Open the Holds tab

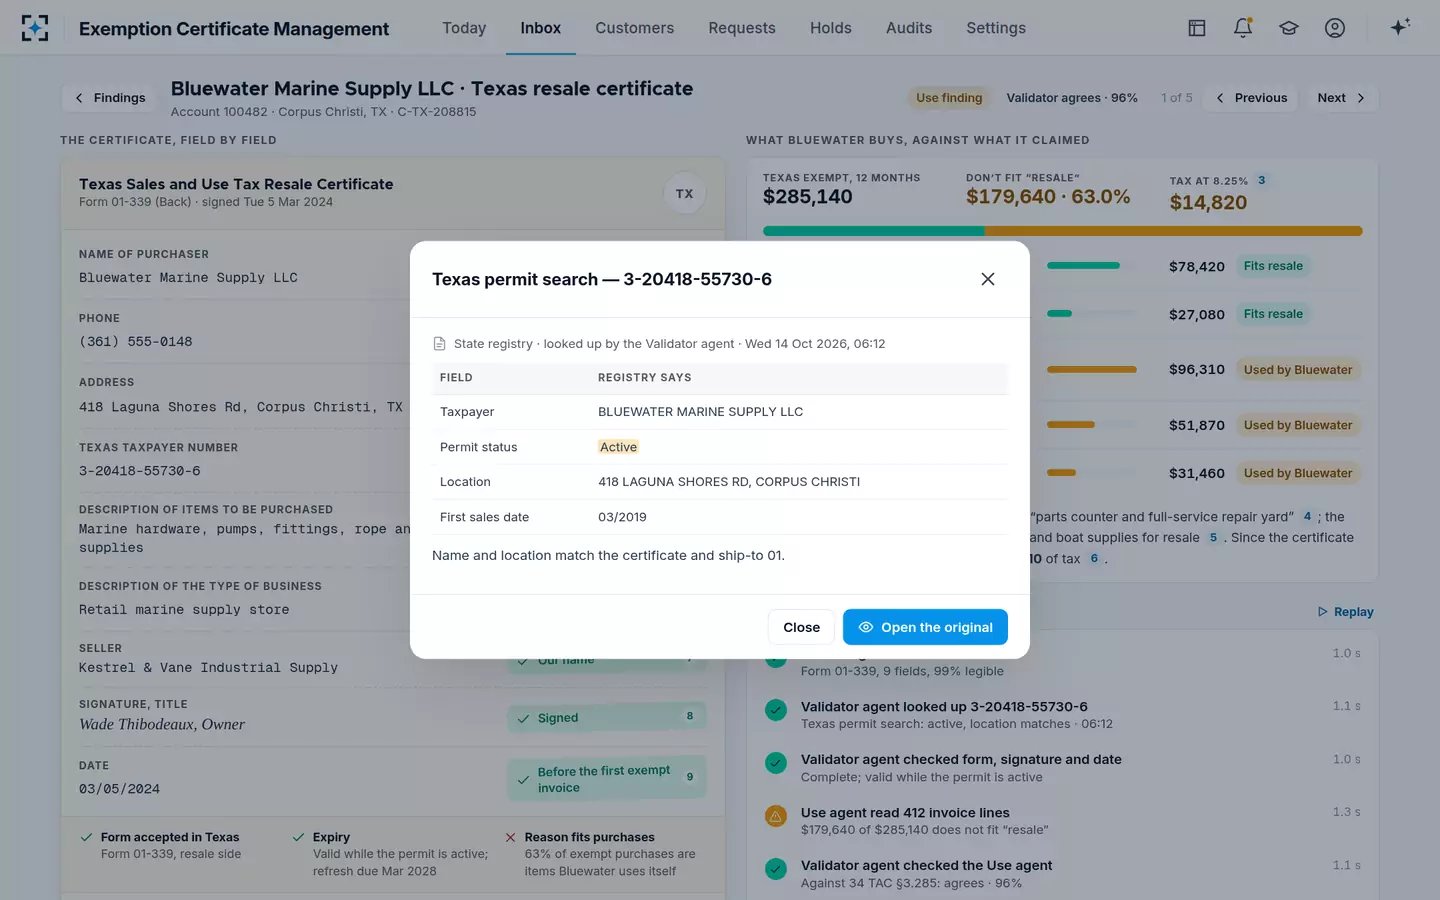pyautogui.click(x=831, y=28)
